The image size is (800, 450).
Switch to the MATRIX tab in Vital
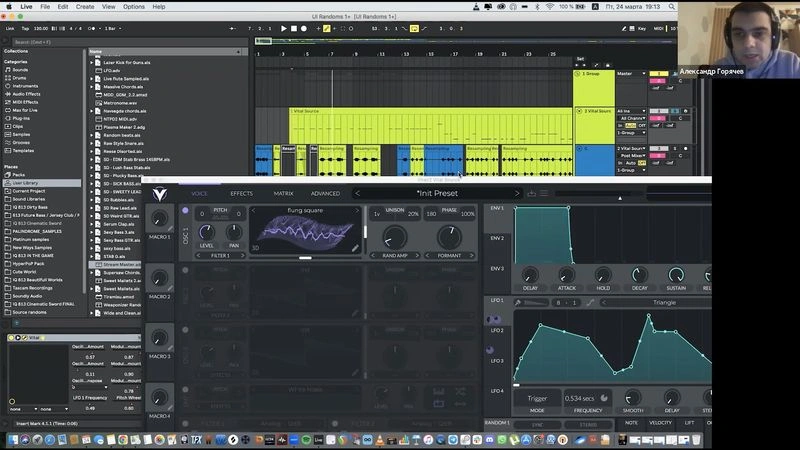click(283, 194)
